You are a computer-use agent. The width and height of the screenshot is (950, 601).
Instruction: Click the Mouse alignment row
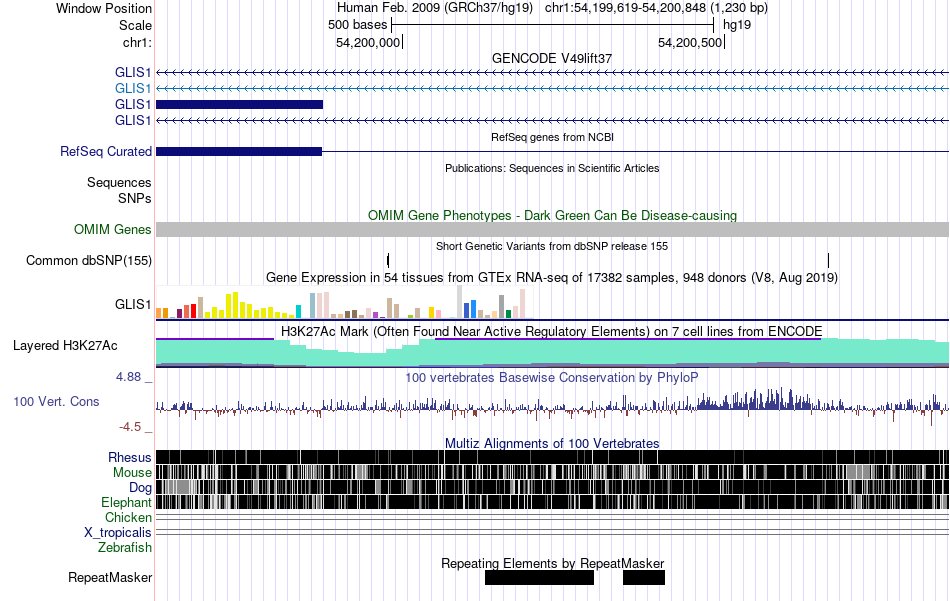click(553, 472)
